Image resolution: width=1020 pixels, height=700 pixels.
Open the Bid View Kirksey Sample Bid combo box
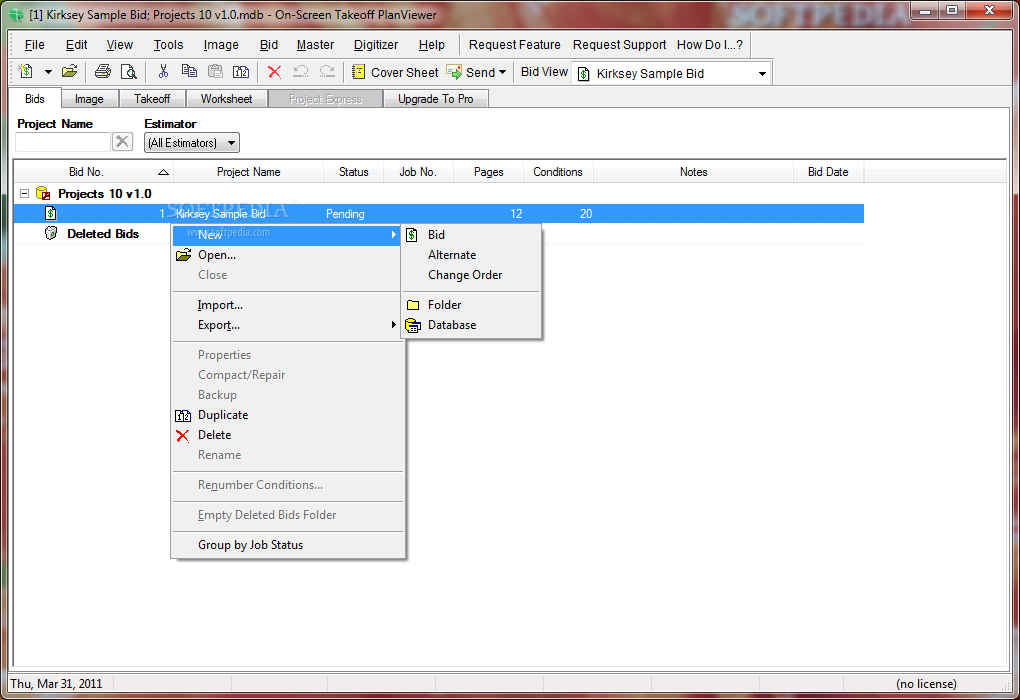(672, 74)
